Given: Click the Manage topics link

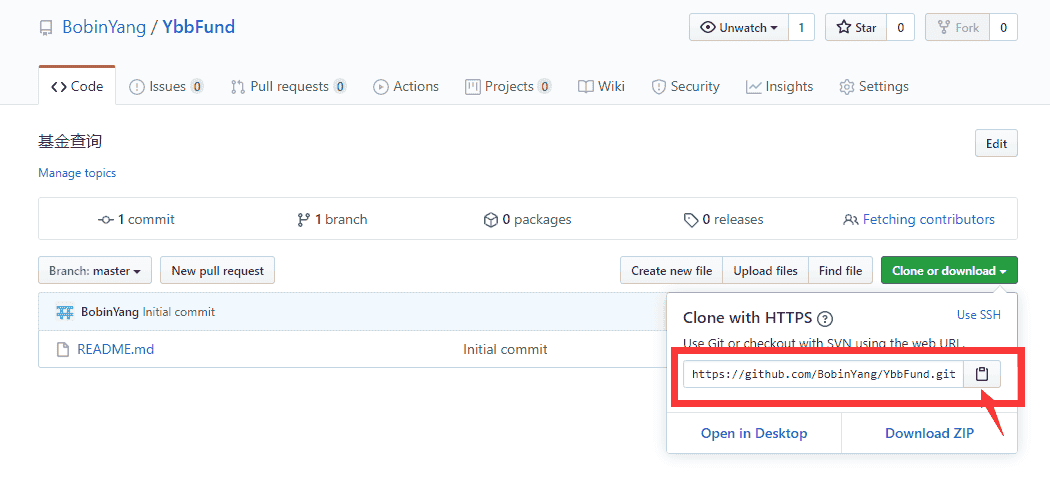Looking at the screenshot, I should point(77,173).
